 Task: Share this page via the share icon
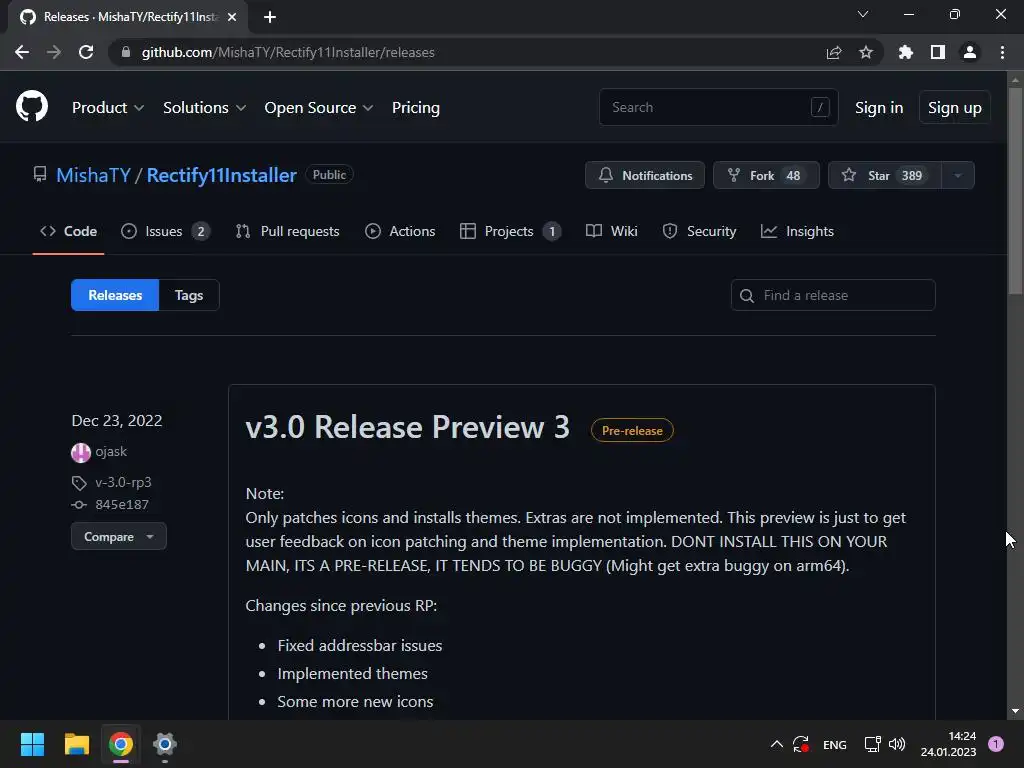pos(834,52)
